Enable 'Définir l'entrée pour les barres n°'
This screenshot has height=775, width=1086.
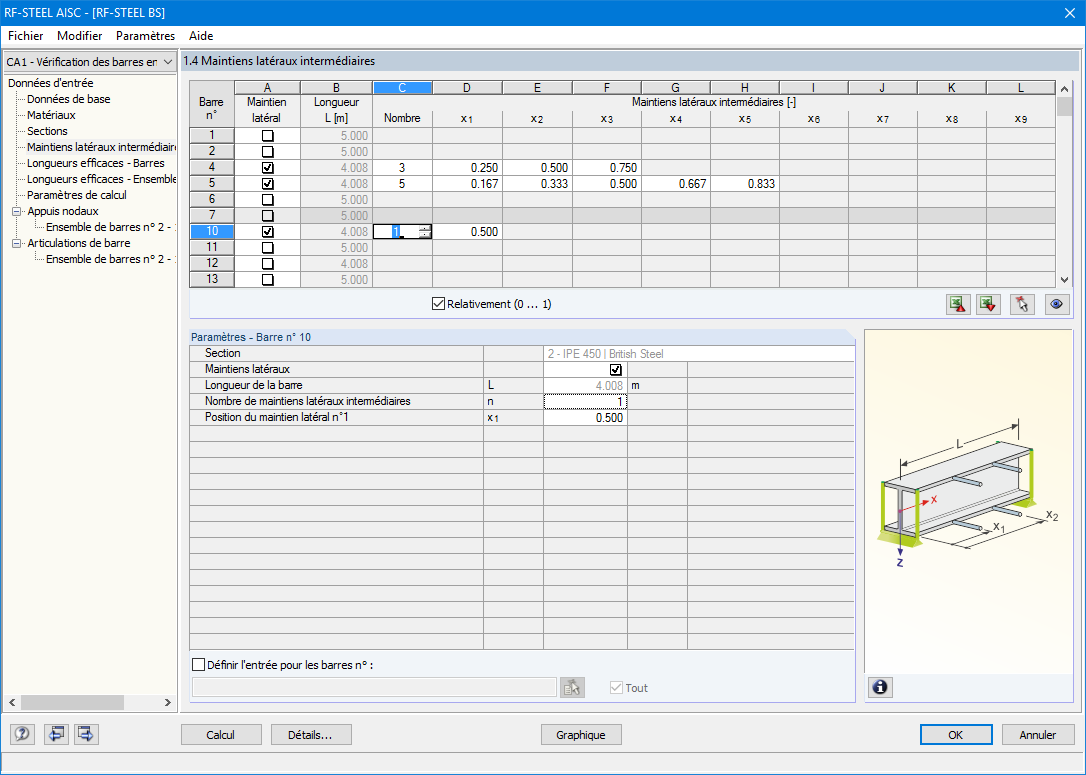point(199,665)
